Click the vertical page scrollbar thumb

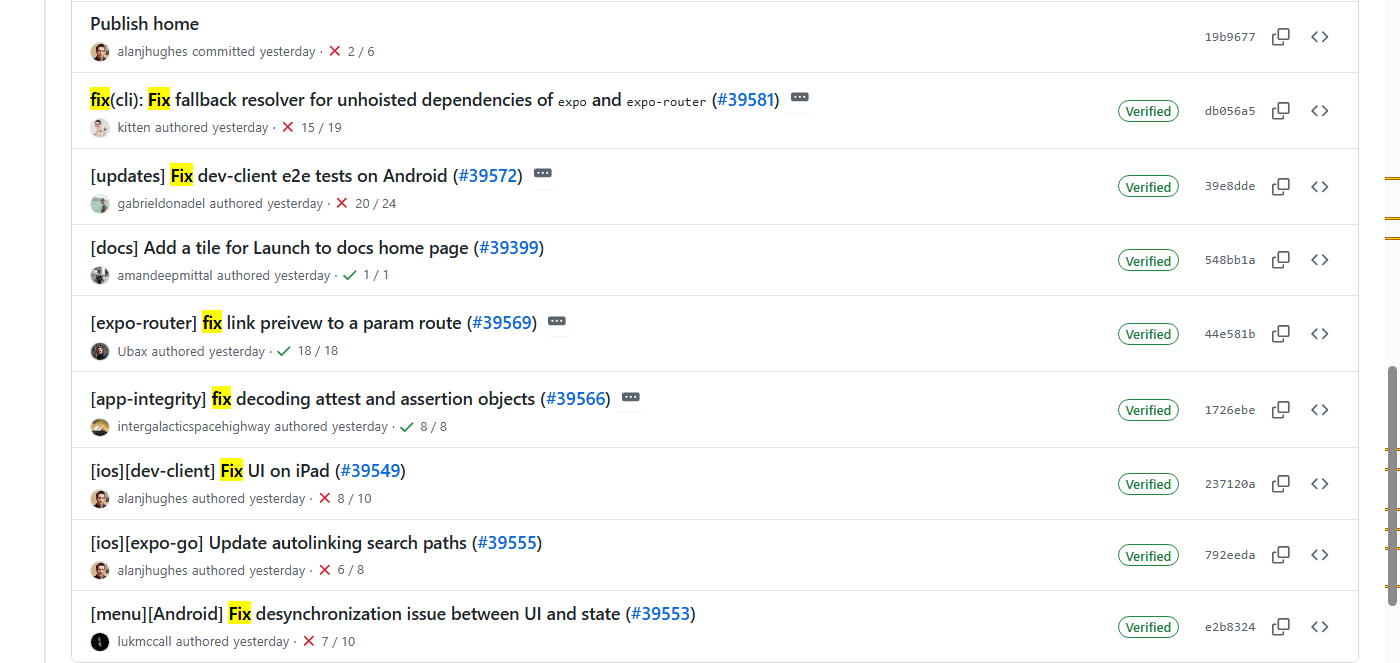pyautogui.click(x=1392, y=485)
